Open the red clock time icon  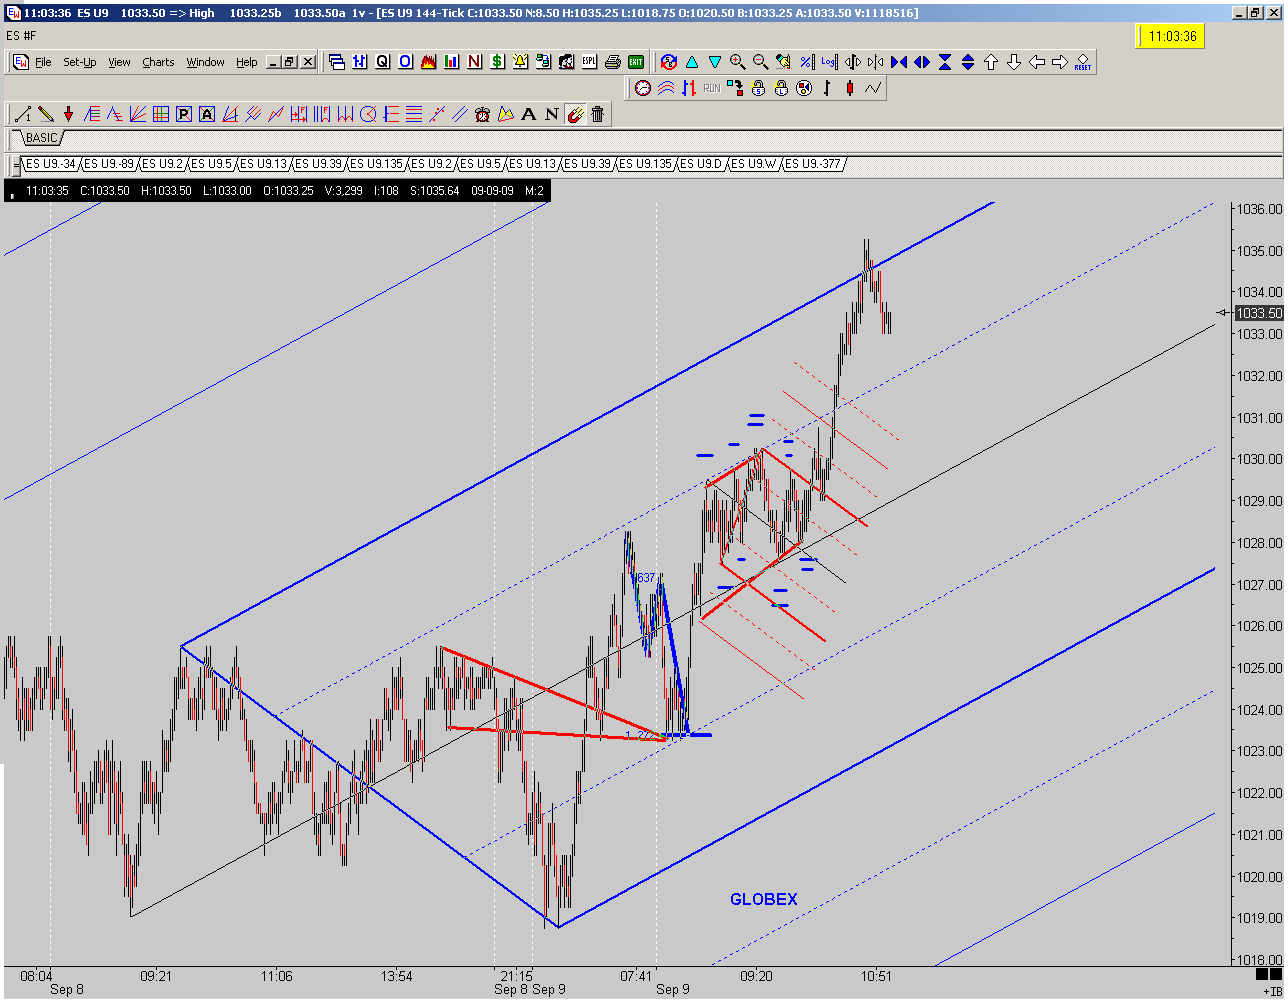pyautogui.click(x=643, y=87)
